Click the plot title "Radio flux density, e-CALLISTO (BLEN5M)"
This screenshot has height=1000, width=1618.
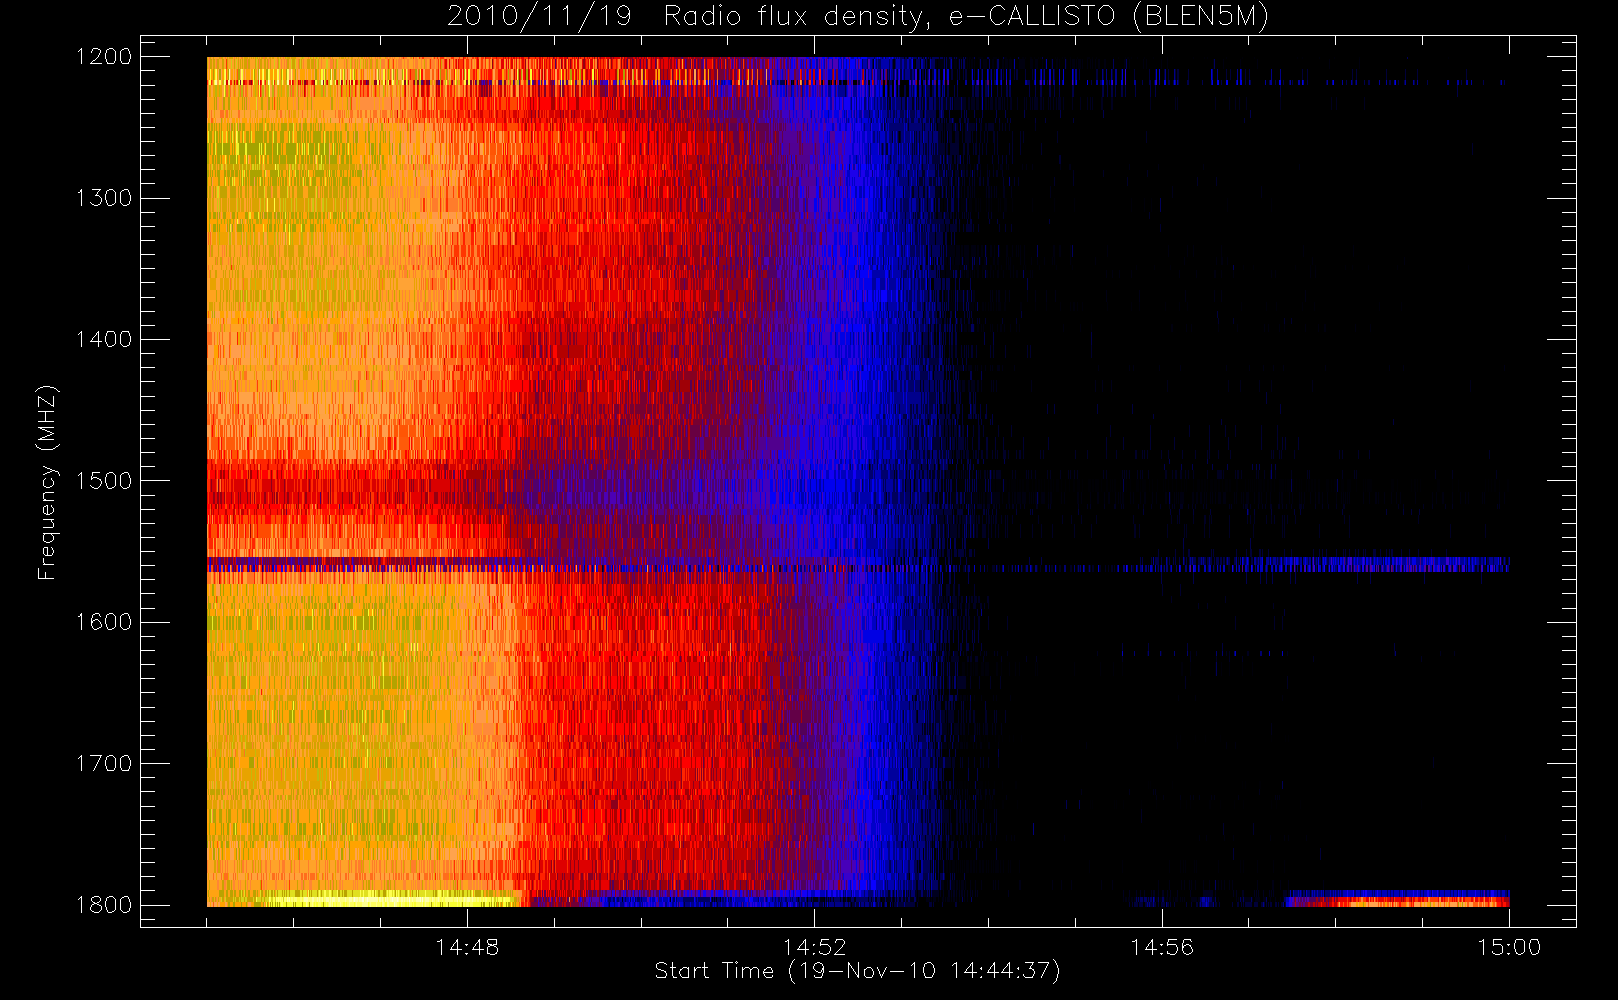(966, 17)
